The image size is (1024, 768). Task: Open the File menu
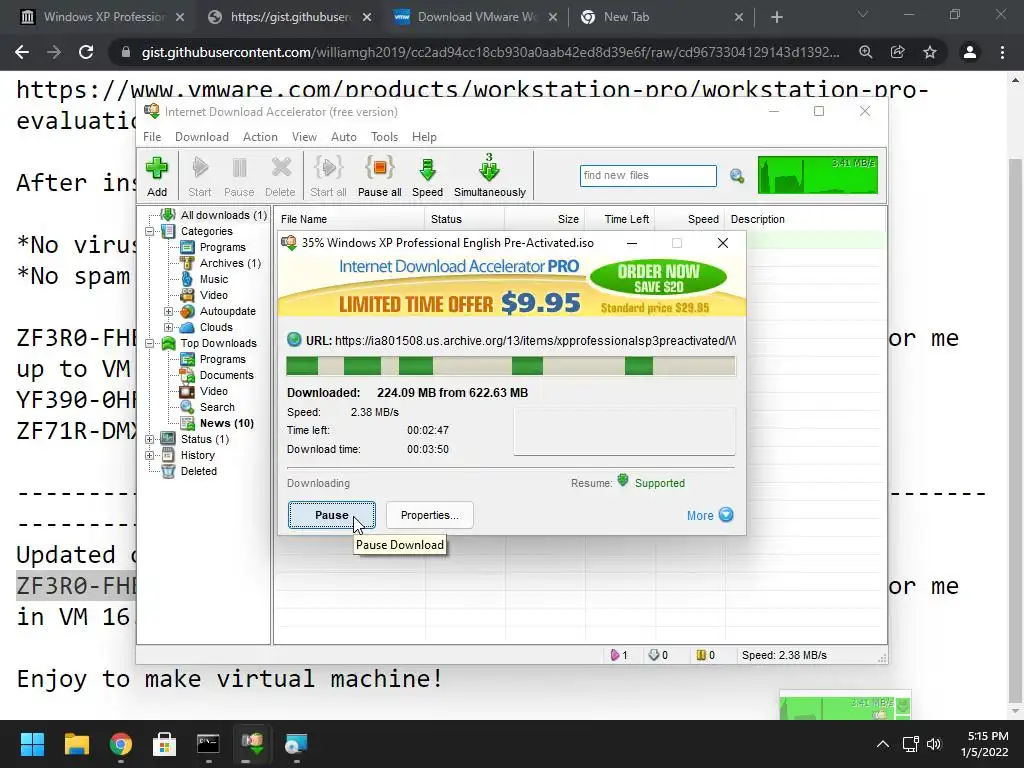point(152,136)
